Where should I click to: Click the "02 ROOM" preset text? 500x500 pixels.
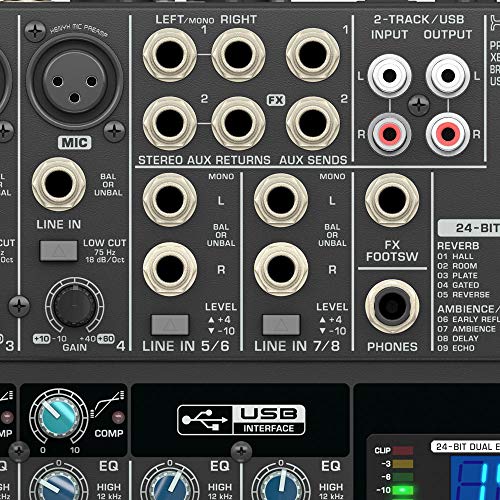pyautogui.click(x=457, y=266)
